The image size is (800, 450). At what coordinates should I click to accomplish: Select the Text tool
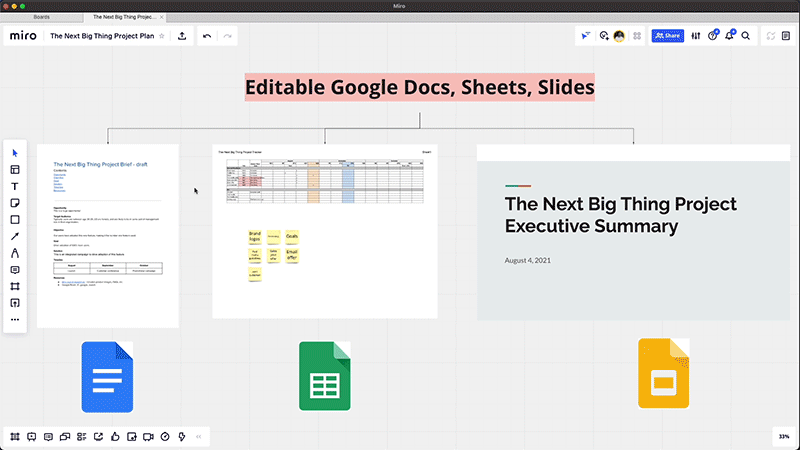pos(15,186)
